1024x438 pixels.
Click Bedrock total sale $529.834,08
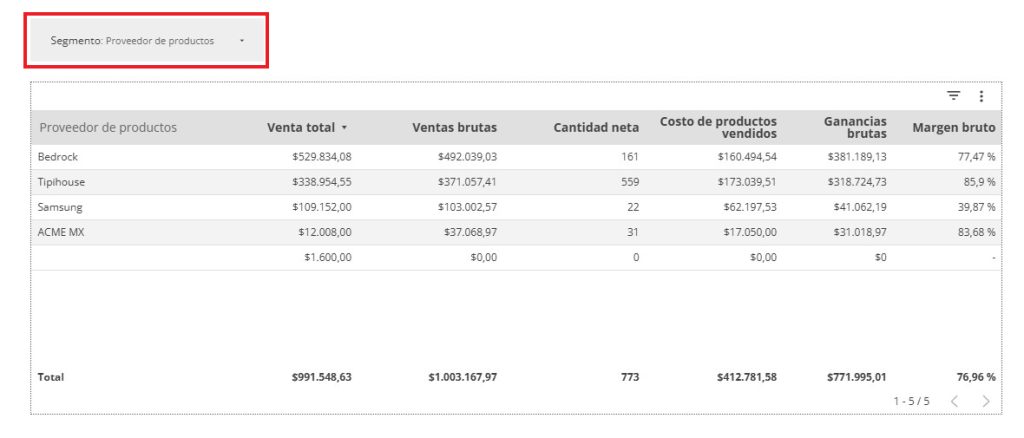tap(322, 157)
